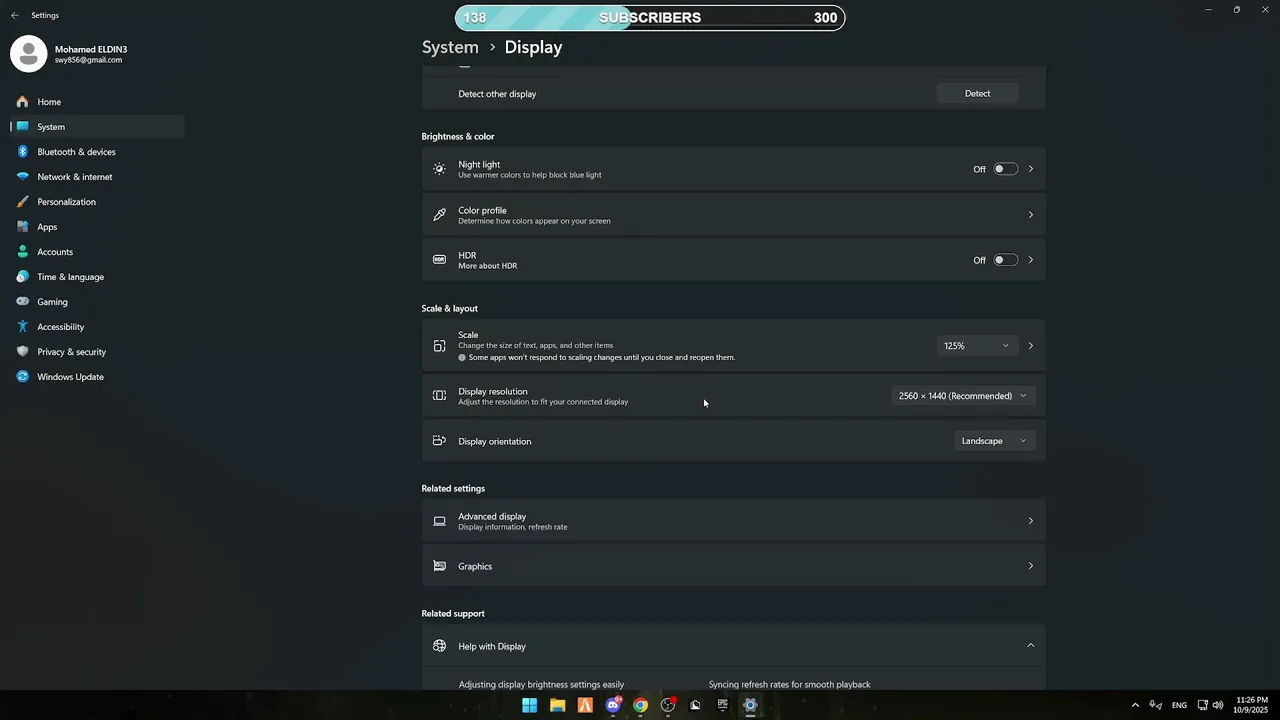
Task: Click the Graphics card icon
Action: click(x=439, y=566)
